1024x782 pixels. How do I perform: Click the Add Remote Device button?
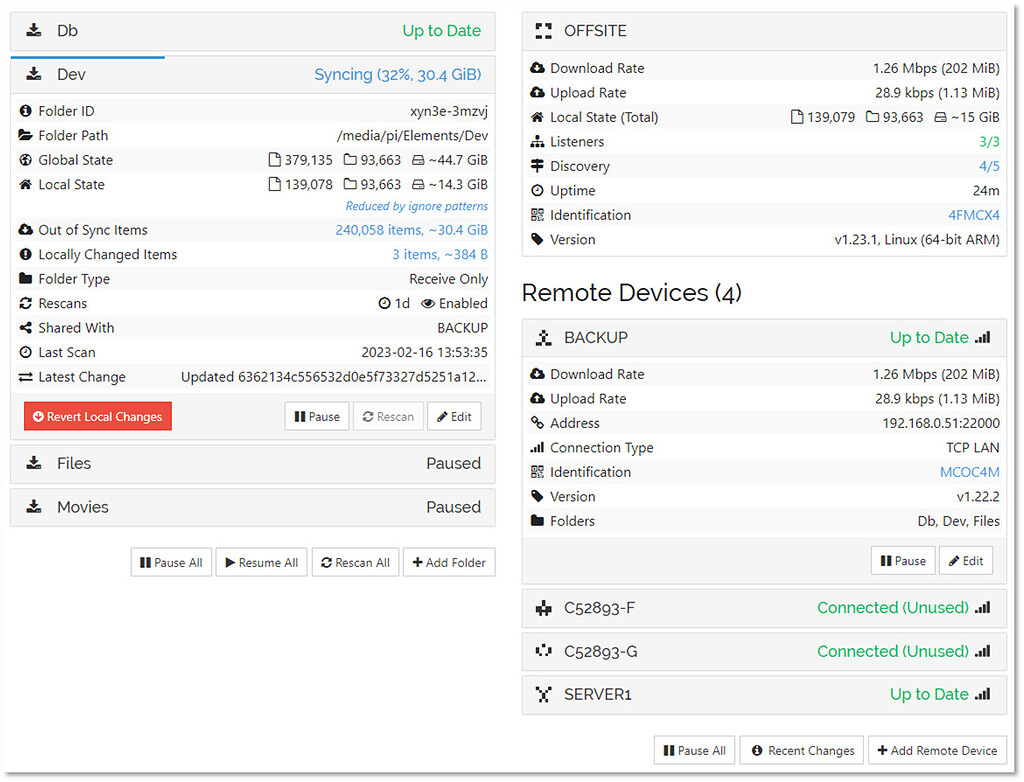pos(937,750)
